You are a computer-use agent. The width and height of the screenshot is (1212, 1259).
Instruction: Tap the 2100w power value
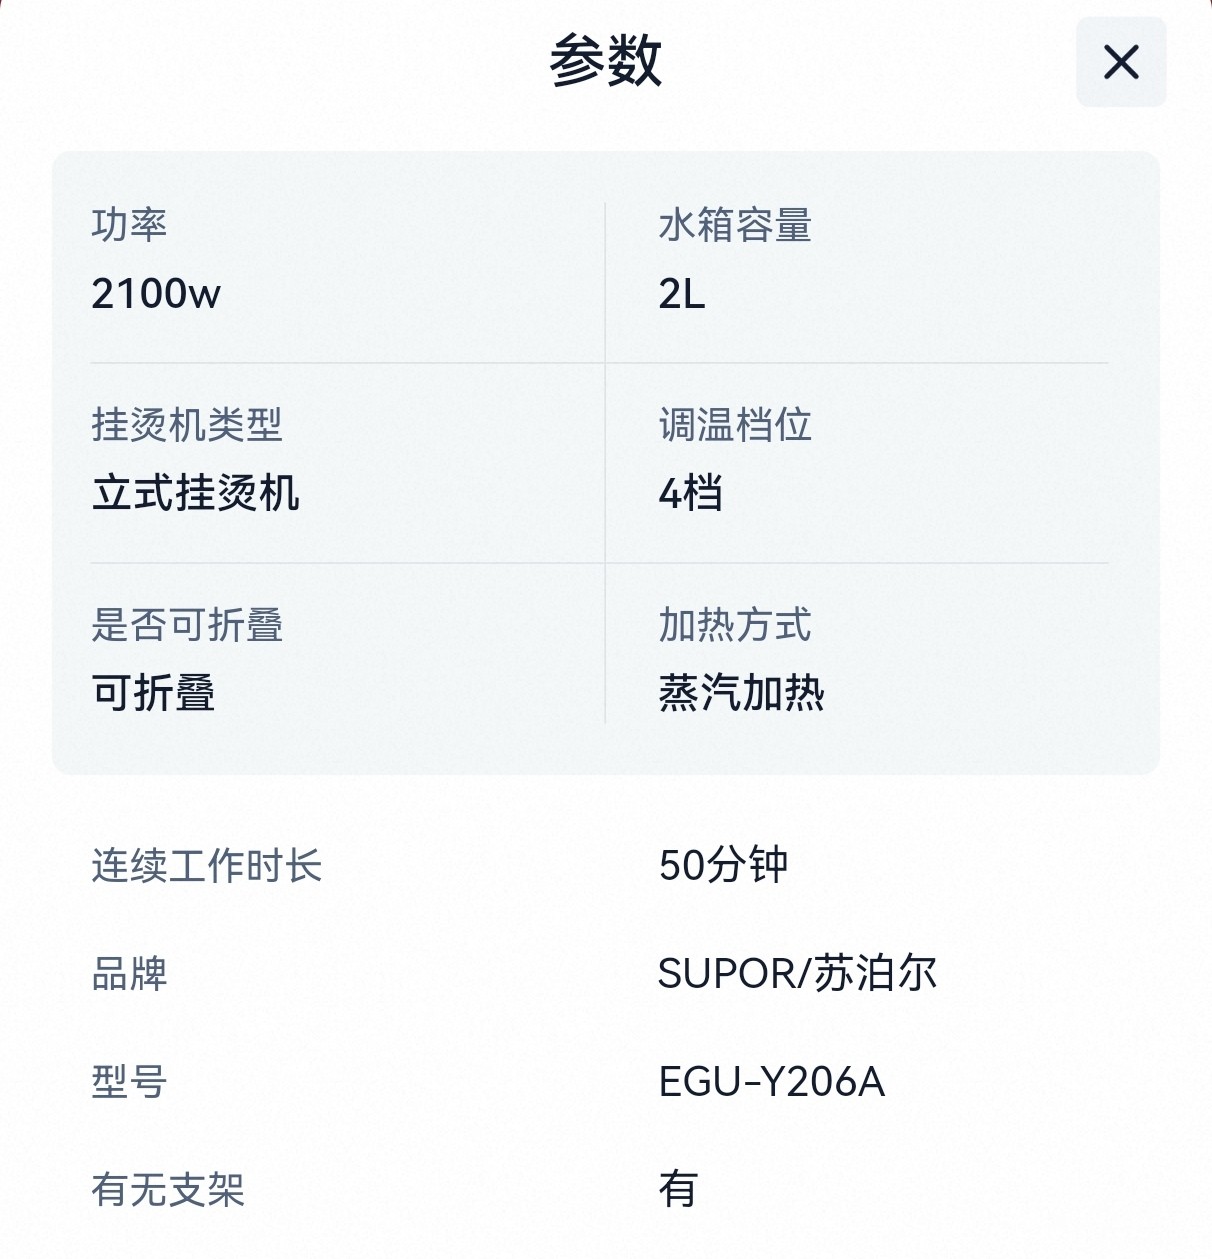(156, 294)
